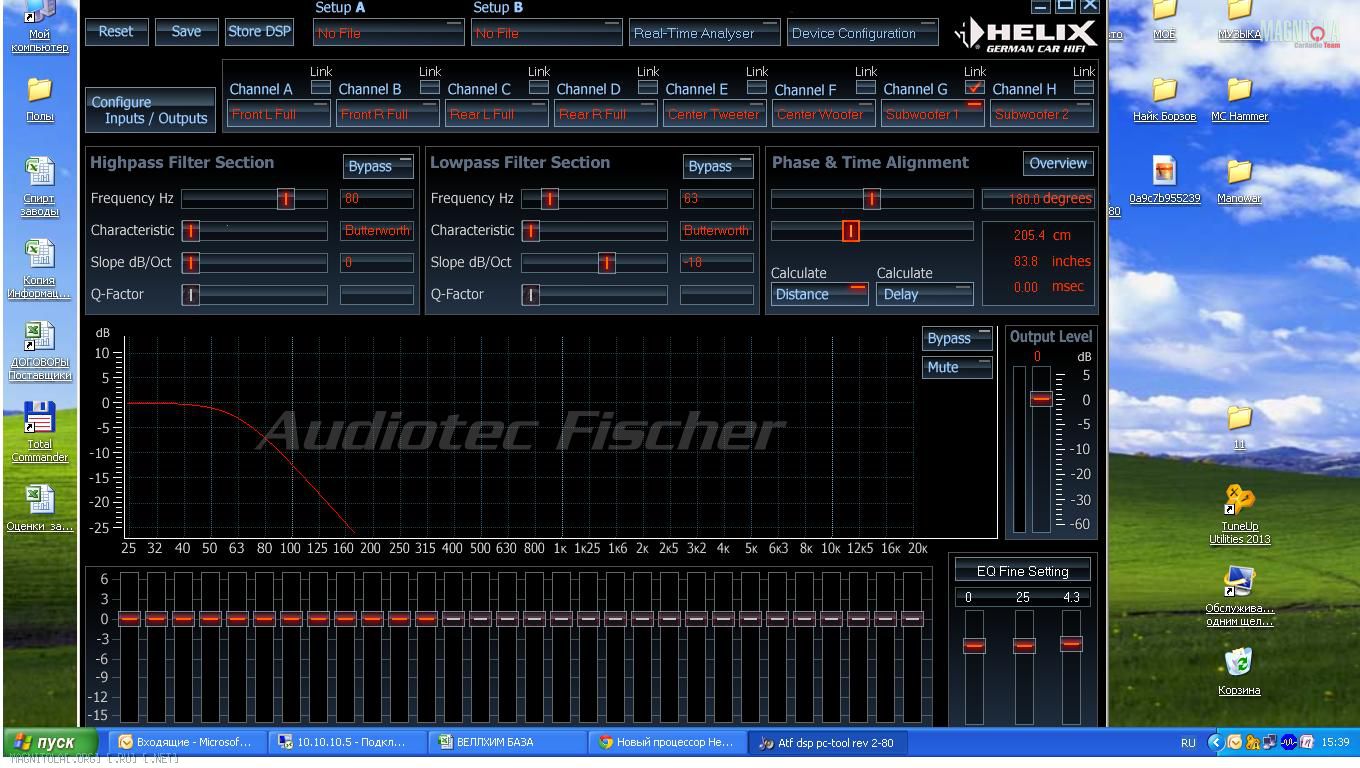Image resolution: width=1360 pixels, height=768 pixels.
Task: Click the Output Level fader handle
Action: pyautogui.click(x=1041, y=398)
